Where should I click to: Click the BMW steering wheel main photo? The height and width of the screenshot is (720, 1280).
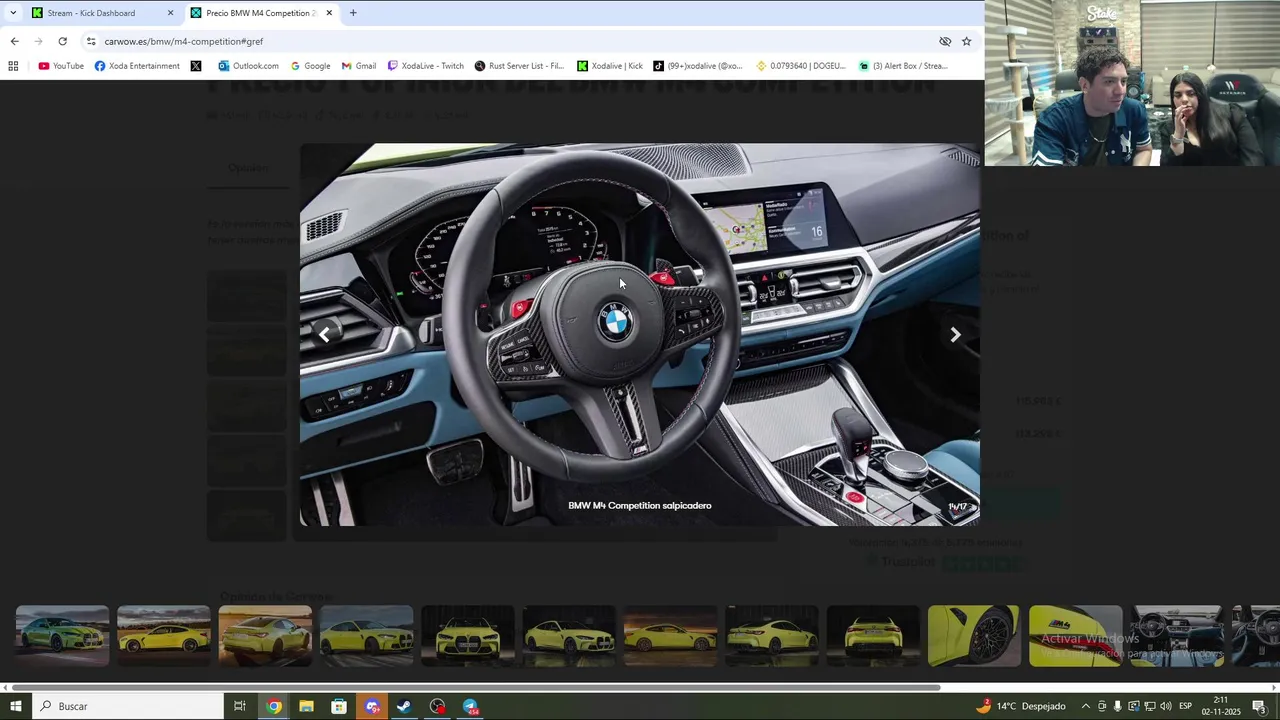(x=640, y=334)
